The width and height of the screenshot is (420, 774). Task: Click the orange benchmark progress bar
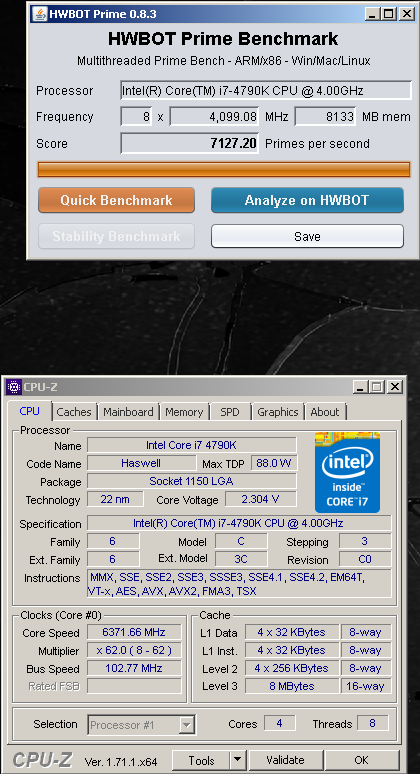point(224,169)
